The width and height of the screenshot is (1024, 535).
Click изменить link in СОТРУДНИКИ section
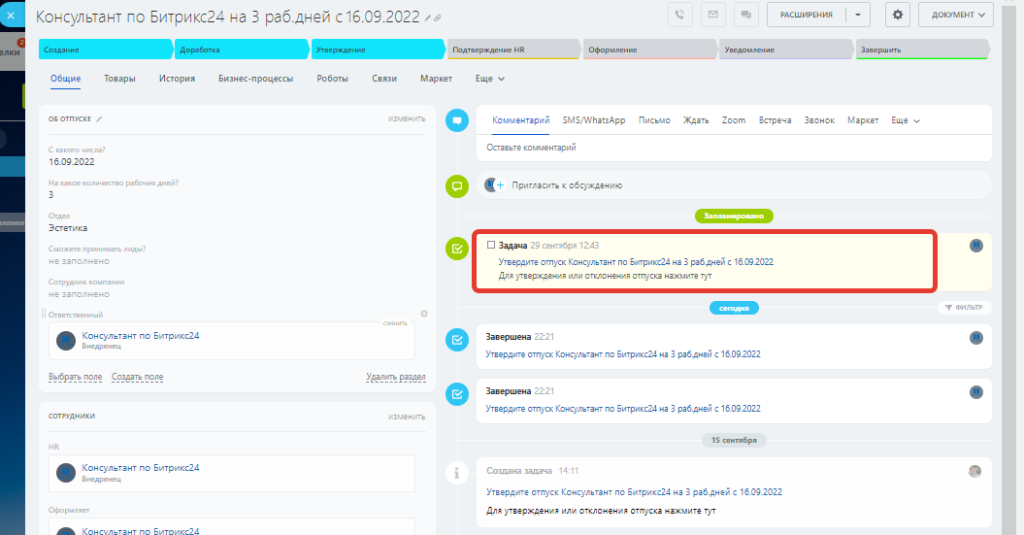(x=406, y=417)
